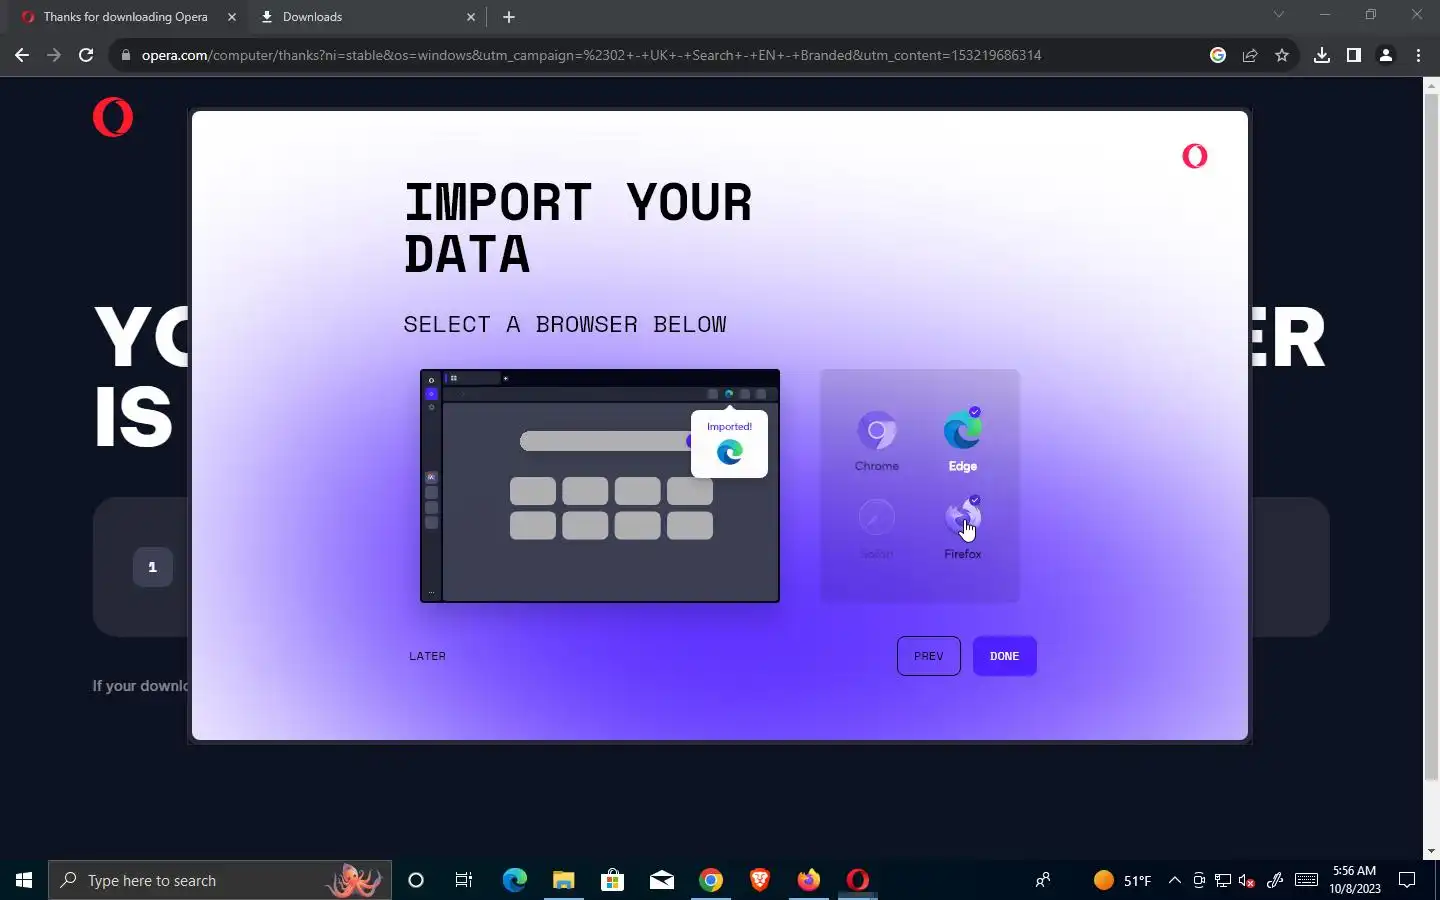Open the touch keyboard tray icon
The width and height of the screenshot is (1440, 900).
pyautogui.click(x=1306, y=880)
